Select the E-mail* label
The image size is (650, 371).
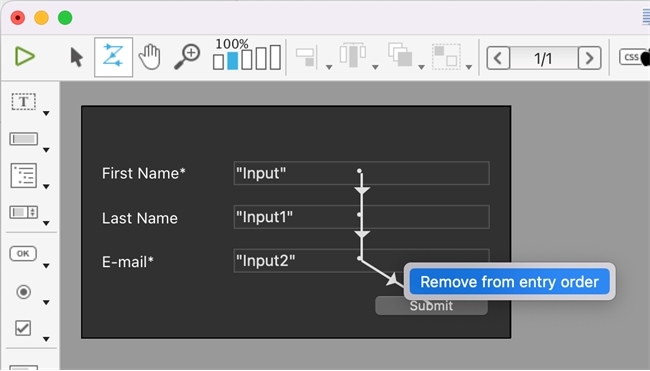(x=128, y=262)
